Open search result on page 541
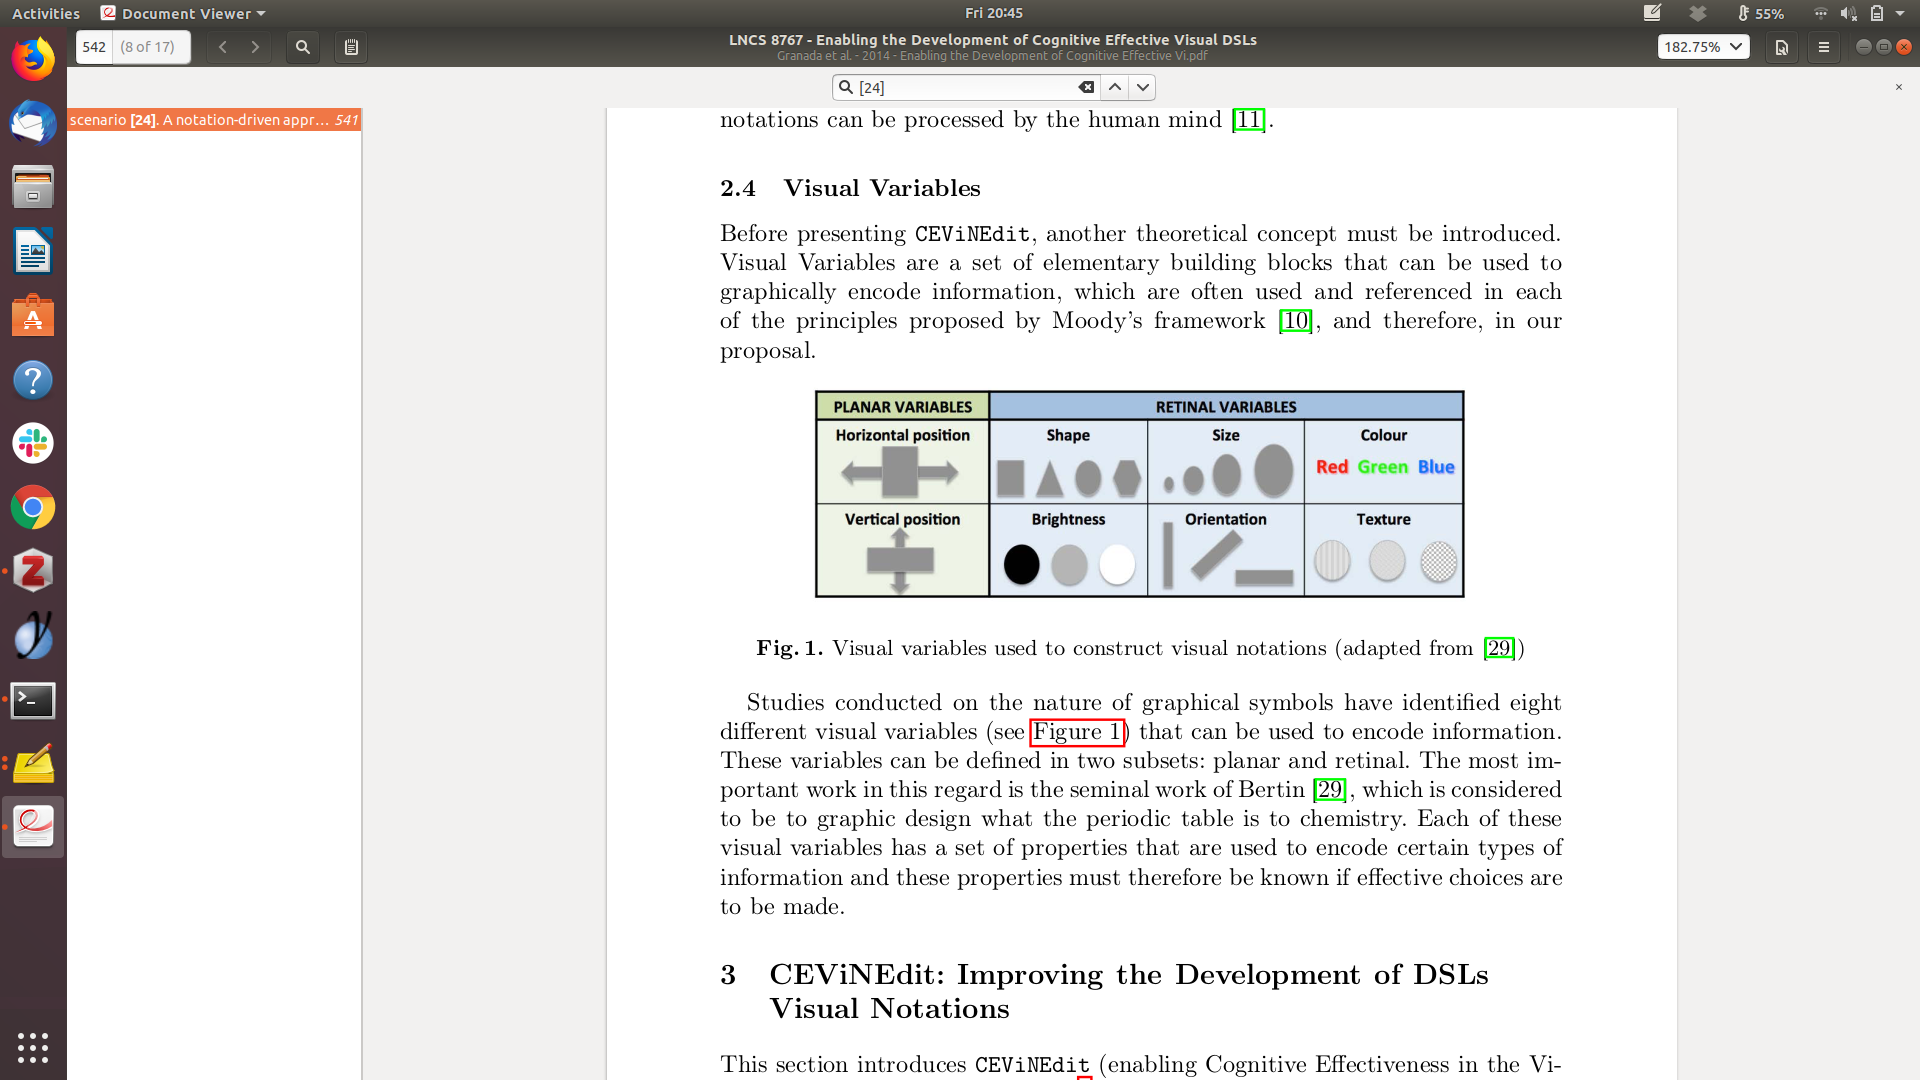1920x1080 pixels. click(214, 120)
